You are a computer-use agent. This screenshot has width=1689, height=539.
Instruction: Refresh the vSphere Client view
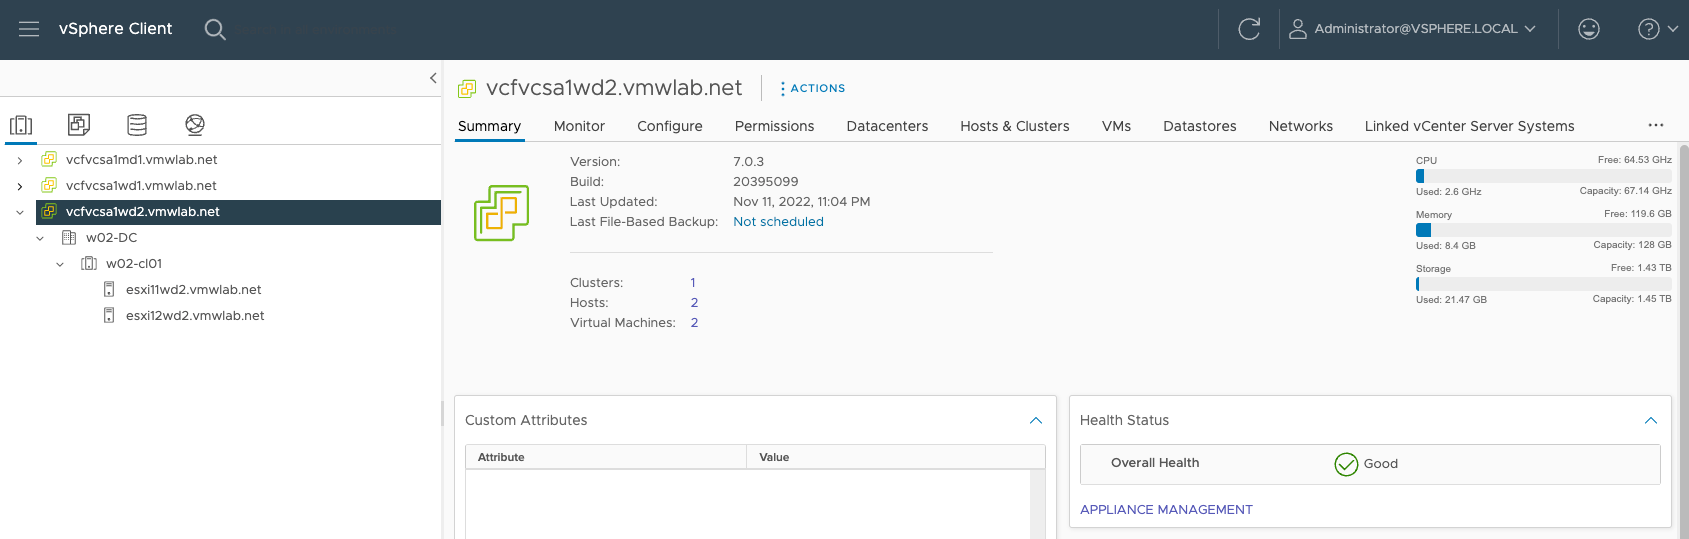[1249, 29]
